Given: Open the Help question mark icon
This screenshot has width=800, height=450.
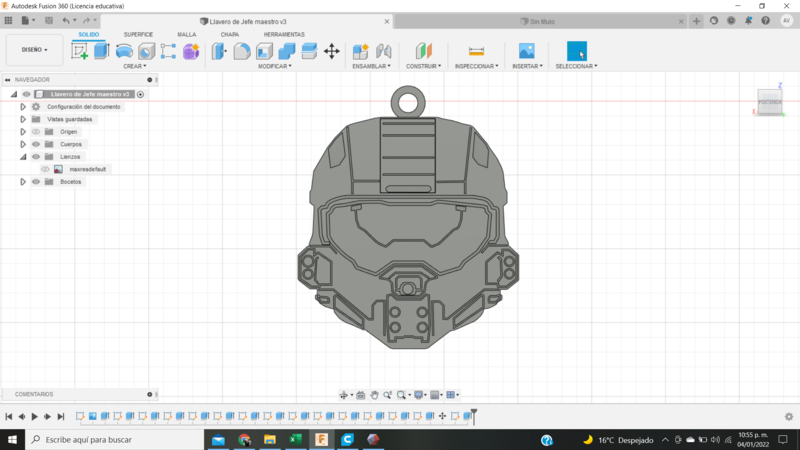Looking at the screenshot, I should pyautogui.click(x=765, y=21).
